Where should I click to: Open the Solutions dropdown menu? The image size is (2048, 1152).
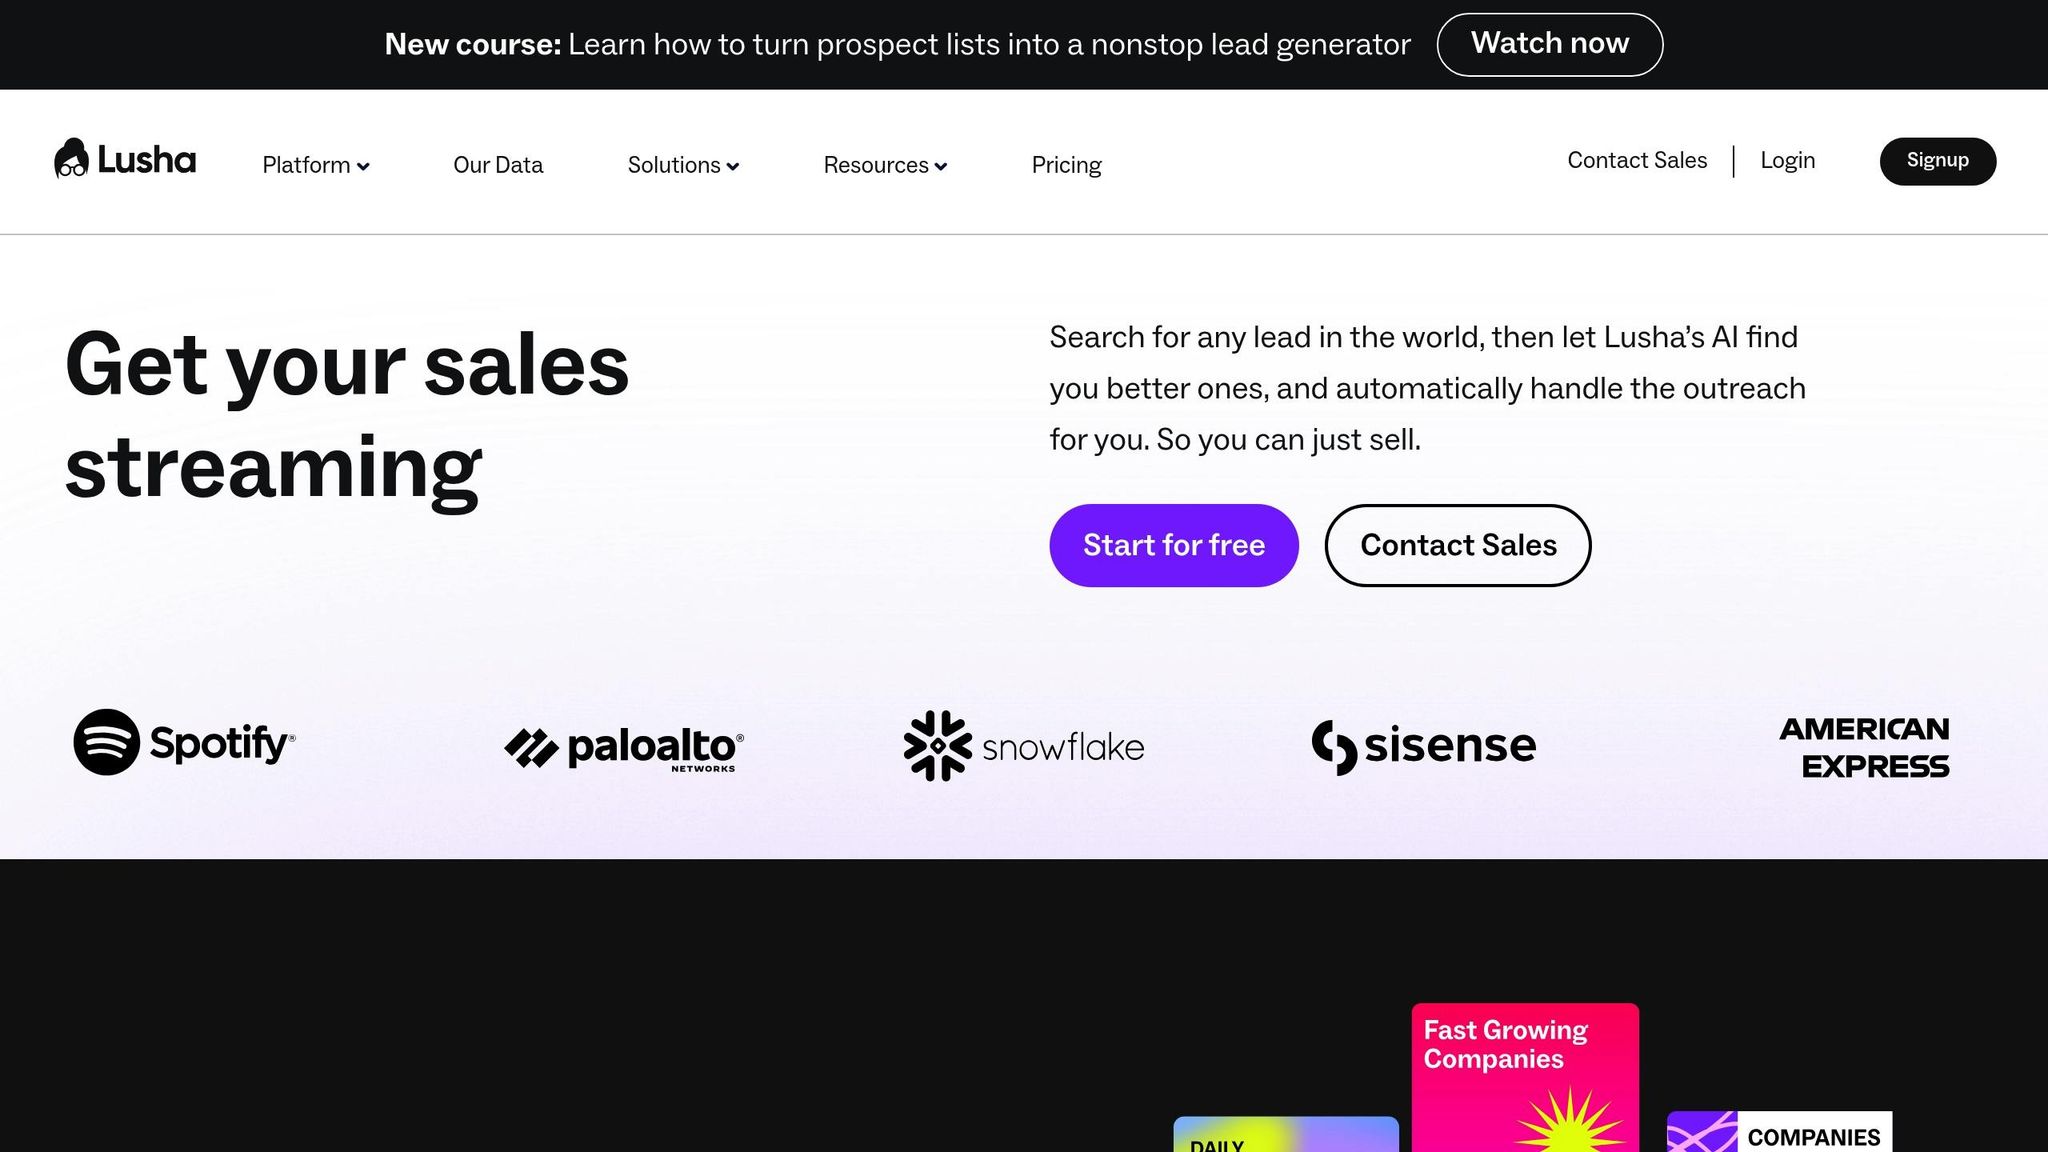683,165
